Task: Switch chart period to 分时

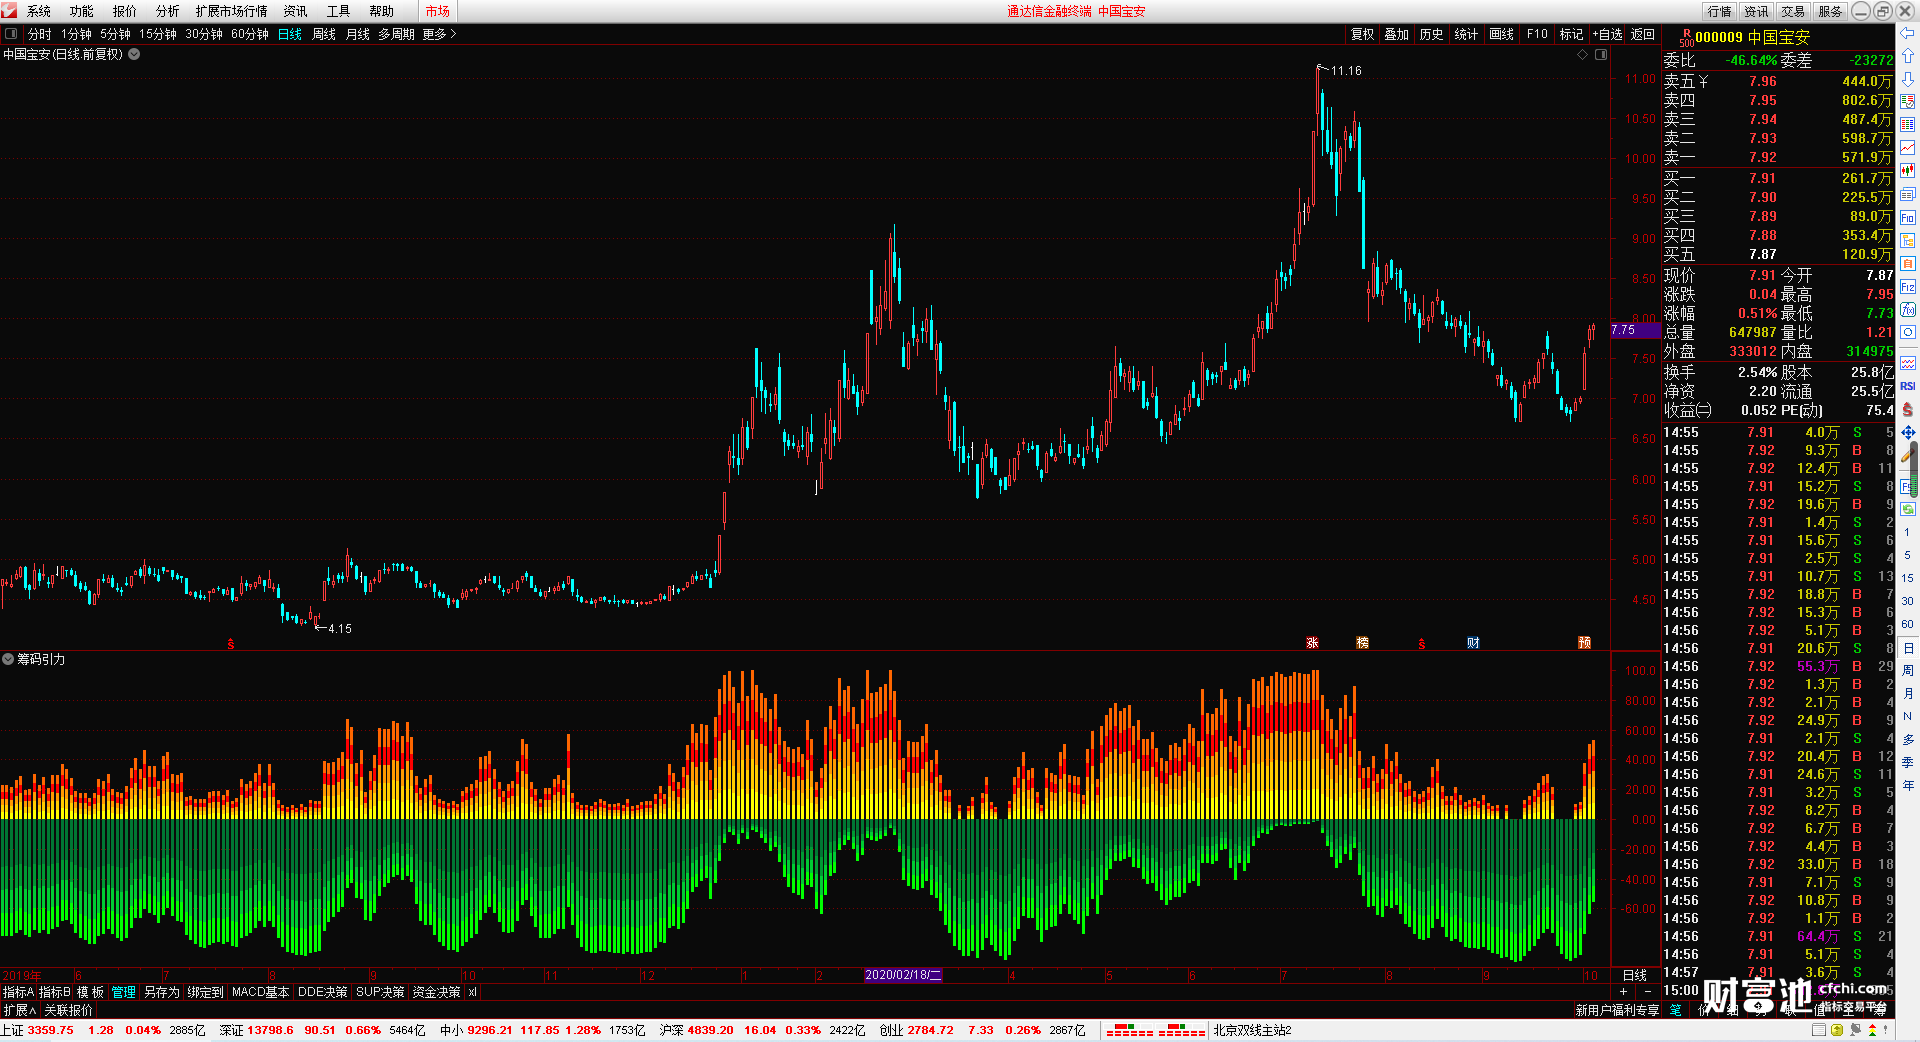Action: tap(40, 34)
